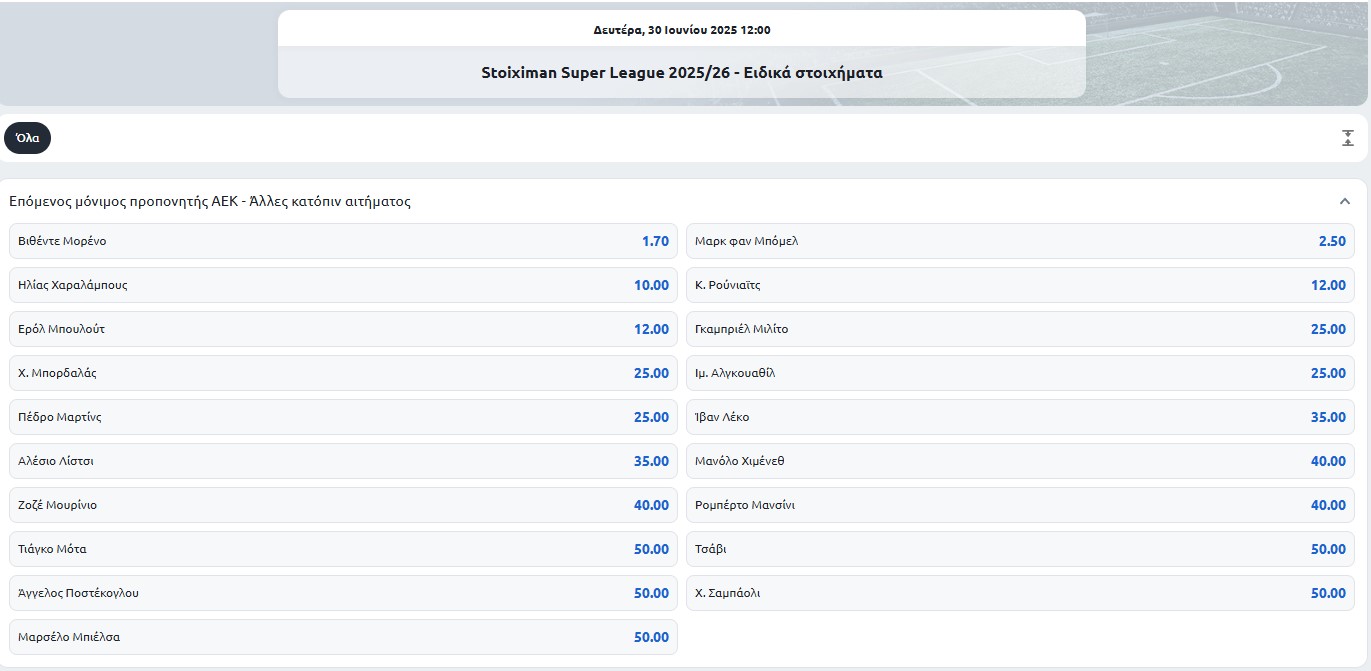Bet on Ρομπέρτο Μανσίνι
Image resolution: width=1371 pixels, height=671 pixels.
tap(1020, 505)
